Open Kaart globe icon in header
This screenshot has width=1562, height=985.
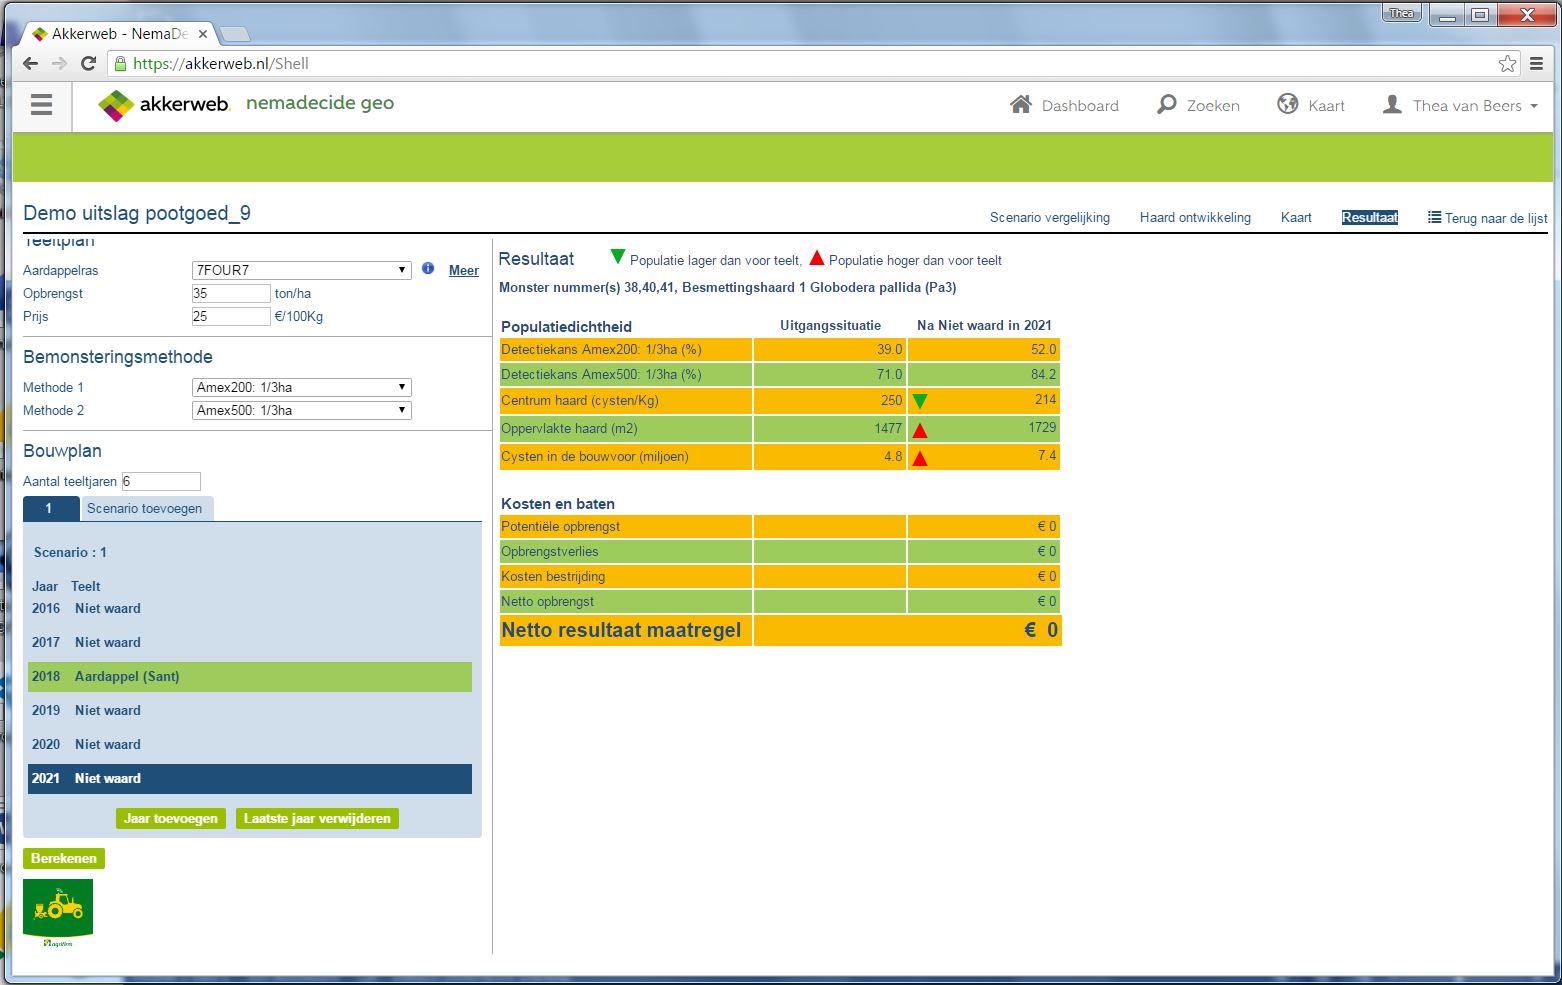point(1288,104)
